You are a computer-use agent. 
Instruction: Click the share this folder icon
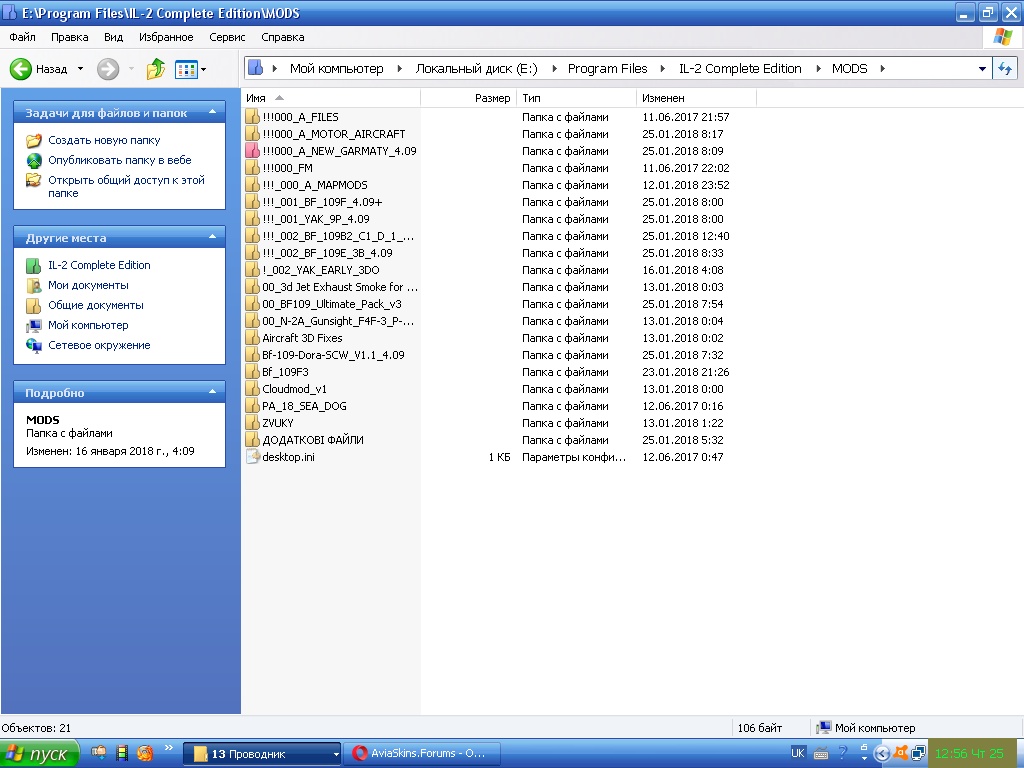pos(34,180)
